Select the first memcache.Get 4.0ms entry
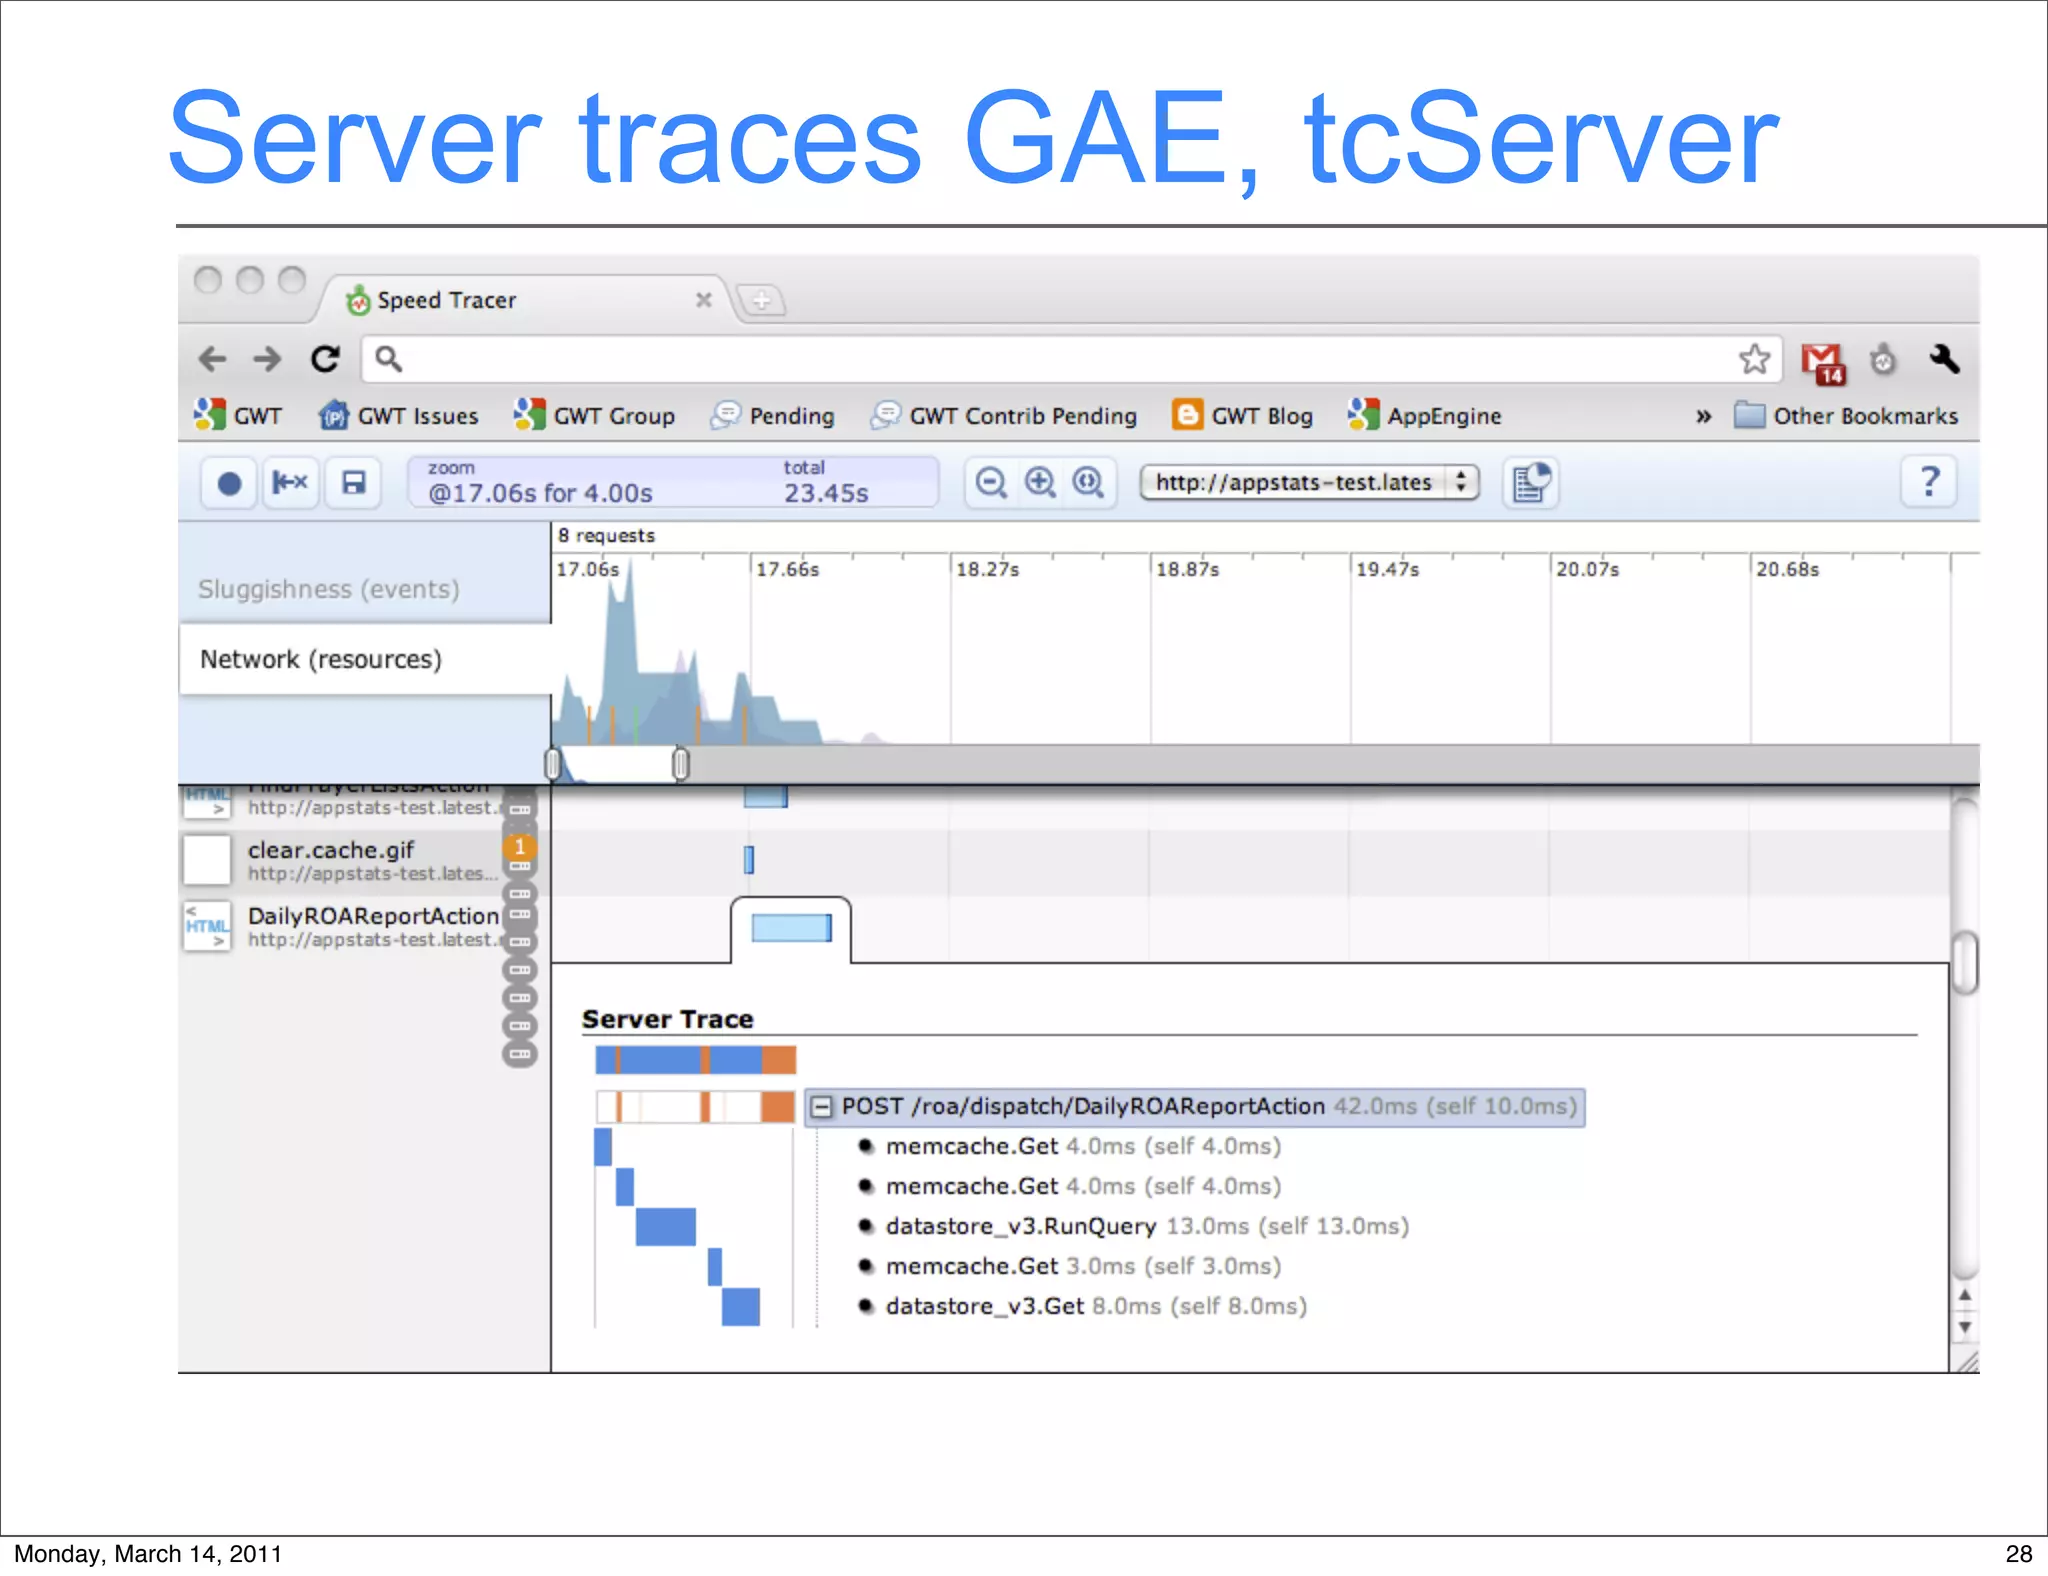 pos(1082,1146)
